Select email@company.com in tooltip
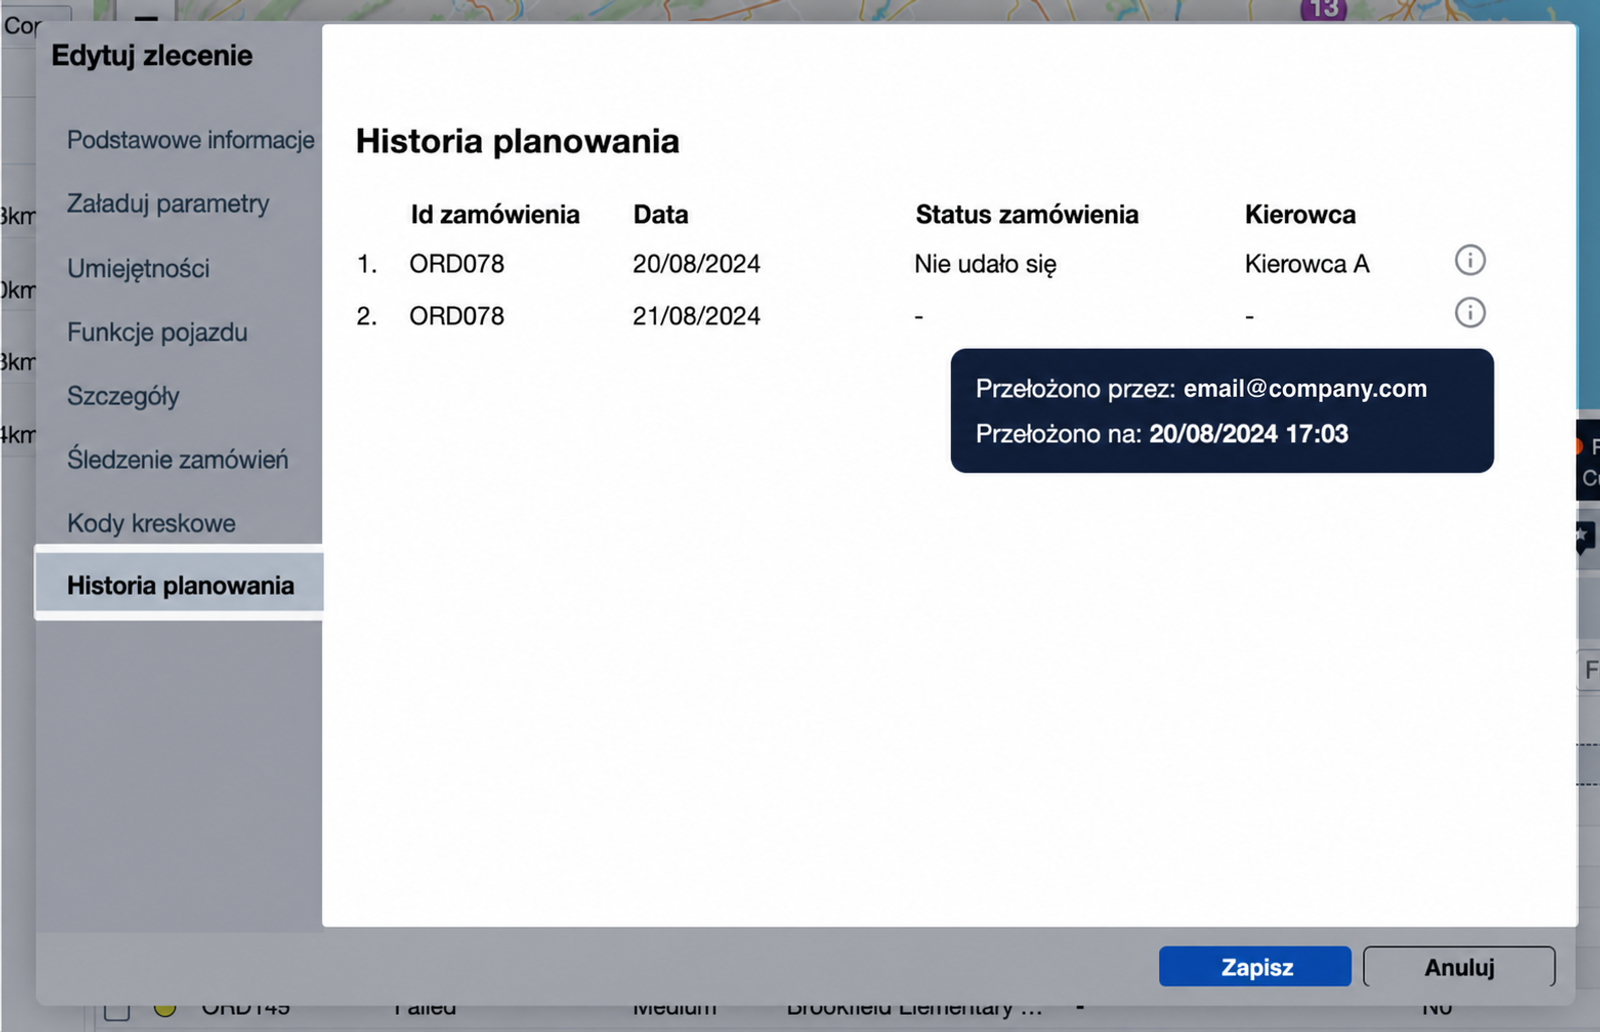Screen dimensions: 1600x1032 click(1305, 388)
